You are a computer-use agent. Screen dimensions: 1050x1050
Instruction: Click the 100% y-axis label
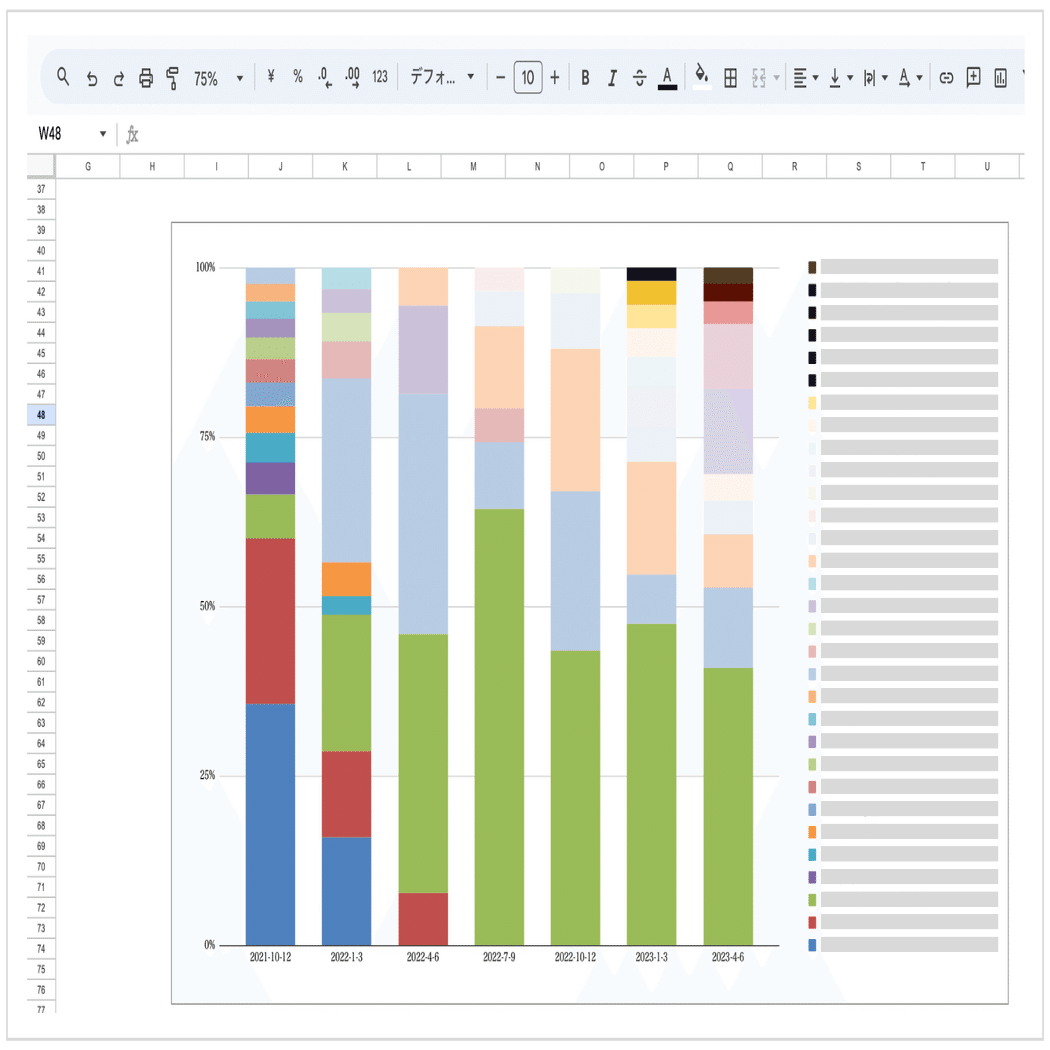pos(206,267)
